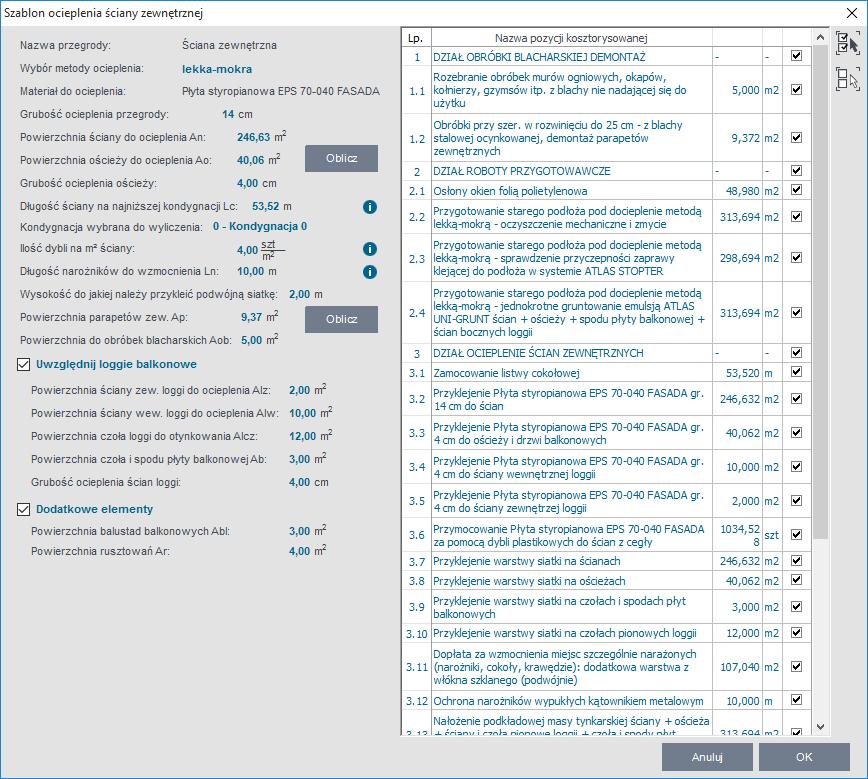The height and width of the screenshot is (779, 868).
Task: Uncheck row 1.2 demontaż parapetów zewnętrznych
Action: coord(797,137)
